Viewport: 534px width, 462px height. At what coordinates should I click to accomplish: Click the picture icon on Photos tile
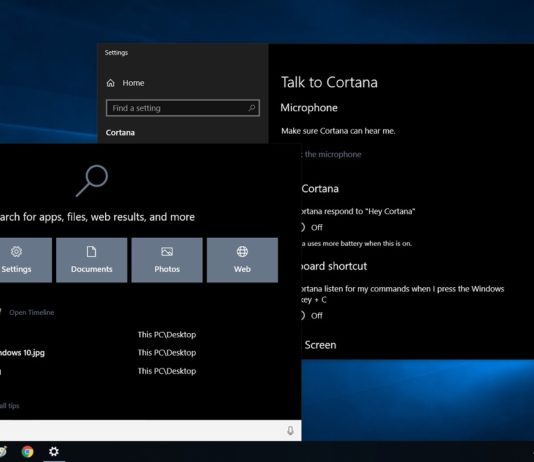(167, 252)
